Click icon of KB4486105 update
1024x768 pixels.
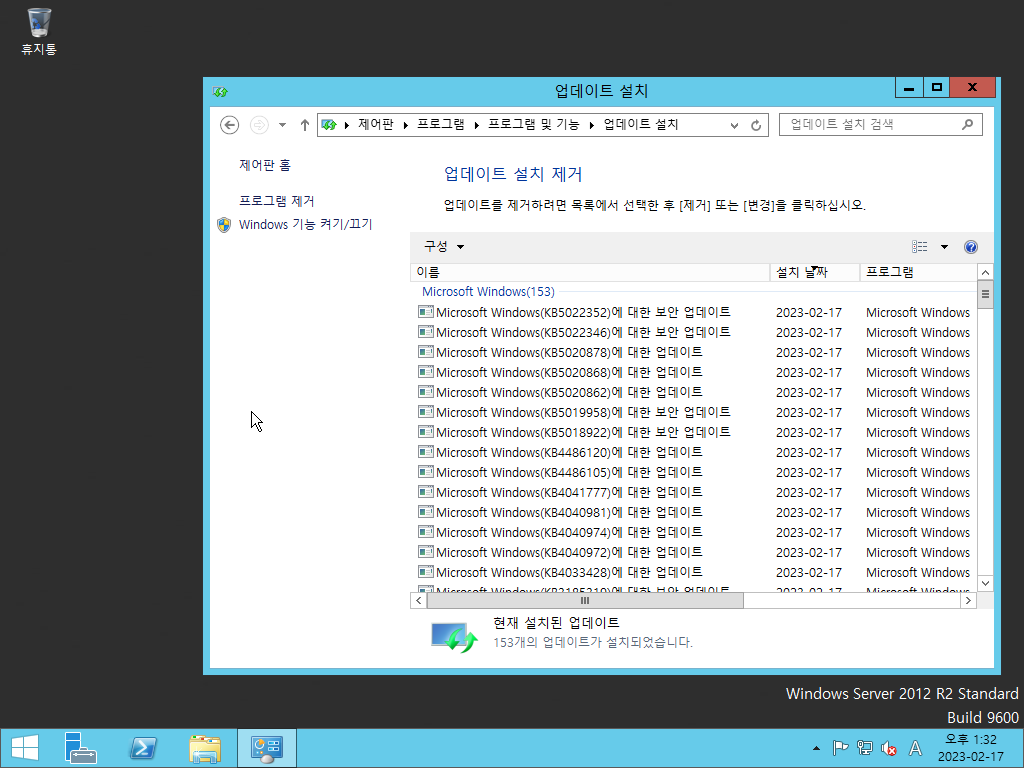(x=426, y=472)
